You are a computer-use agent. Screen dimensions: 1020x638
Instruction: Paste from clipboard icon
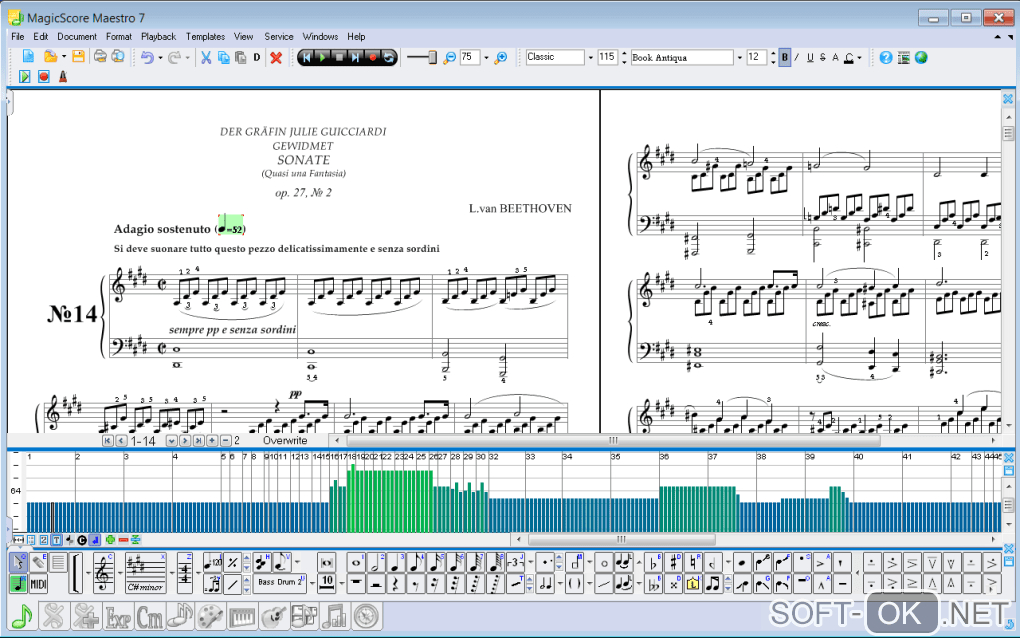pos(240,58)
